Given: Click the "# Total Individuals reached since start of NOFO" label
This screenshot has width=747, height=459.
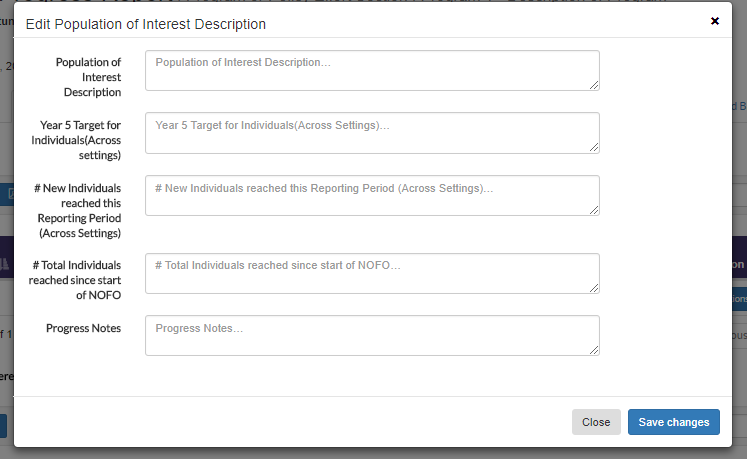Looking at the screenshot, I should tap(76, 280).
